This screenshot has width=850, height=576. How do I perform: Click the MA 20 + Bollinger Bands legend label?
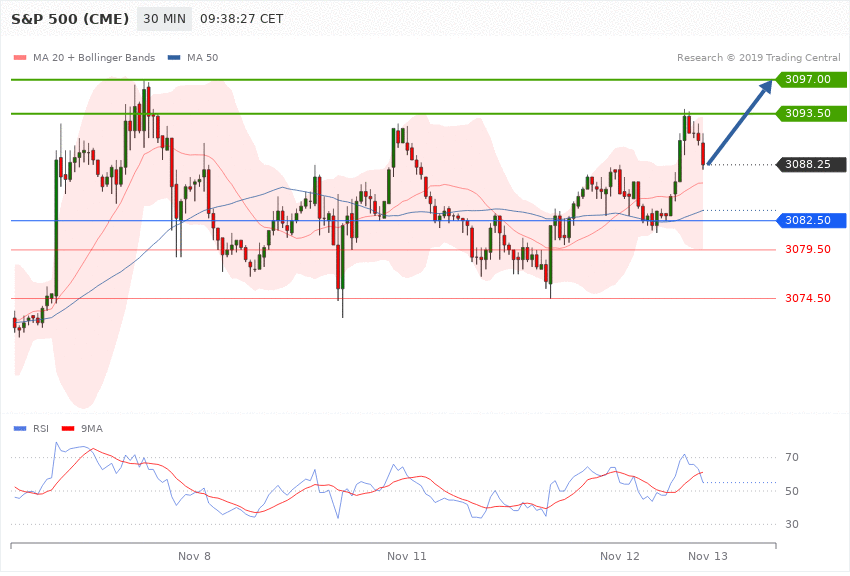(x=94, y=57)
